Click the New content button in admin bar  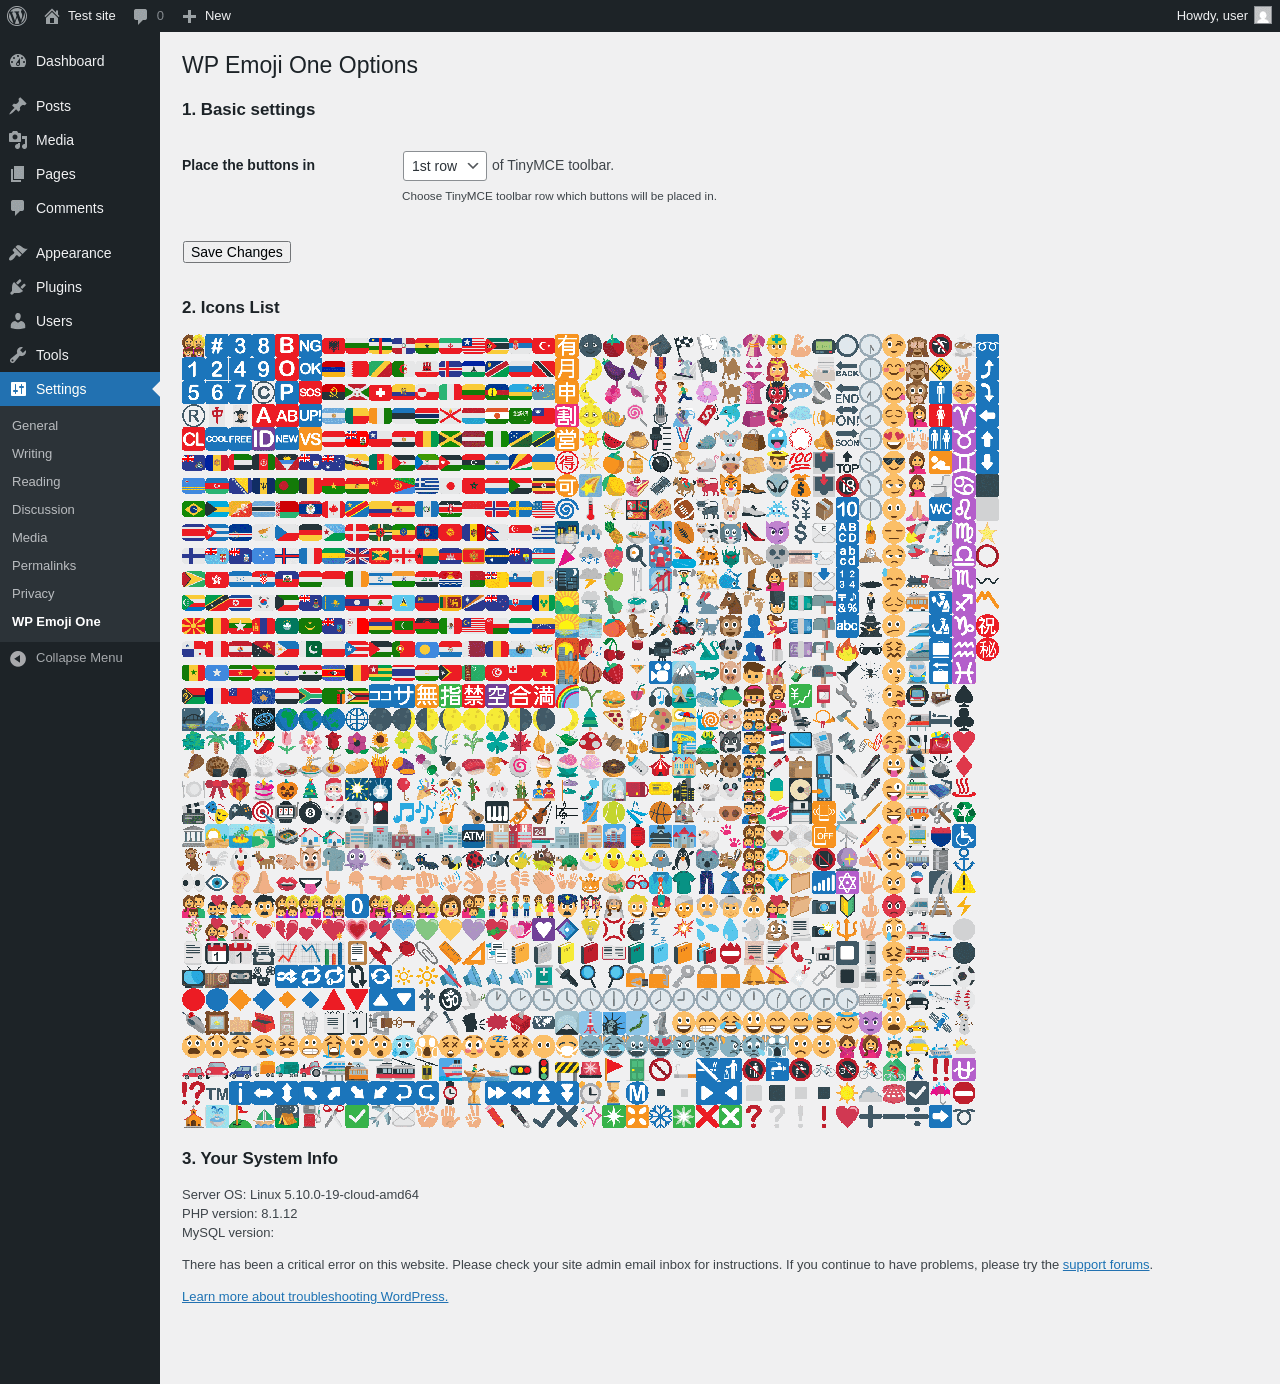click(x=207, y=16)
